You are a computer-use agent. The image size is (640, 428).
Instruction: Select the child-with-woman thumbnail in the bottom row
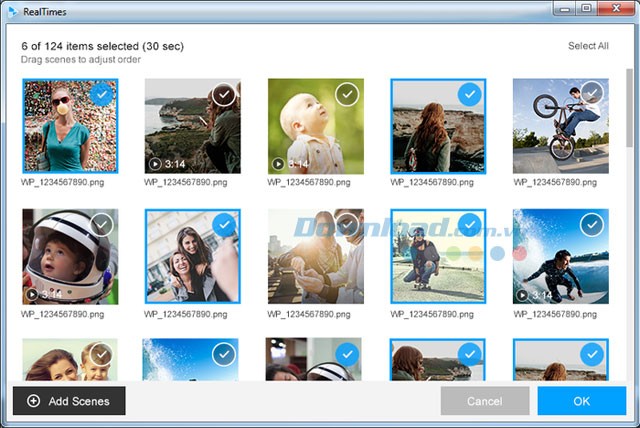coord(70,362)
